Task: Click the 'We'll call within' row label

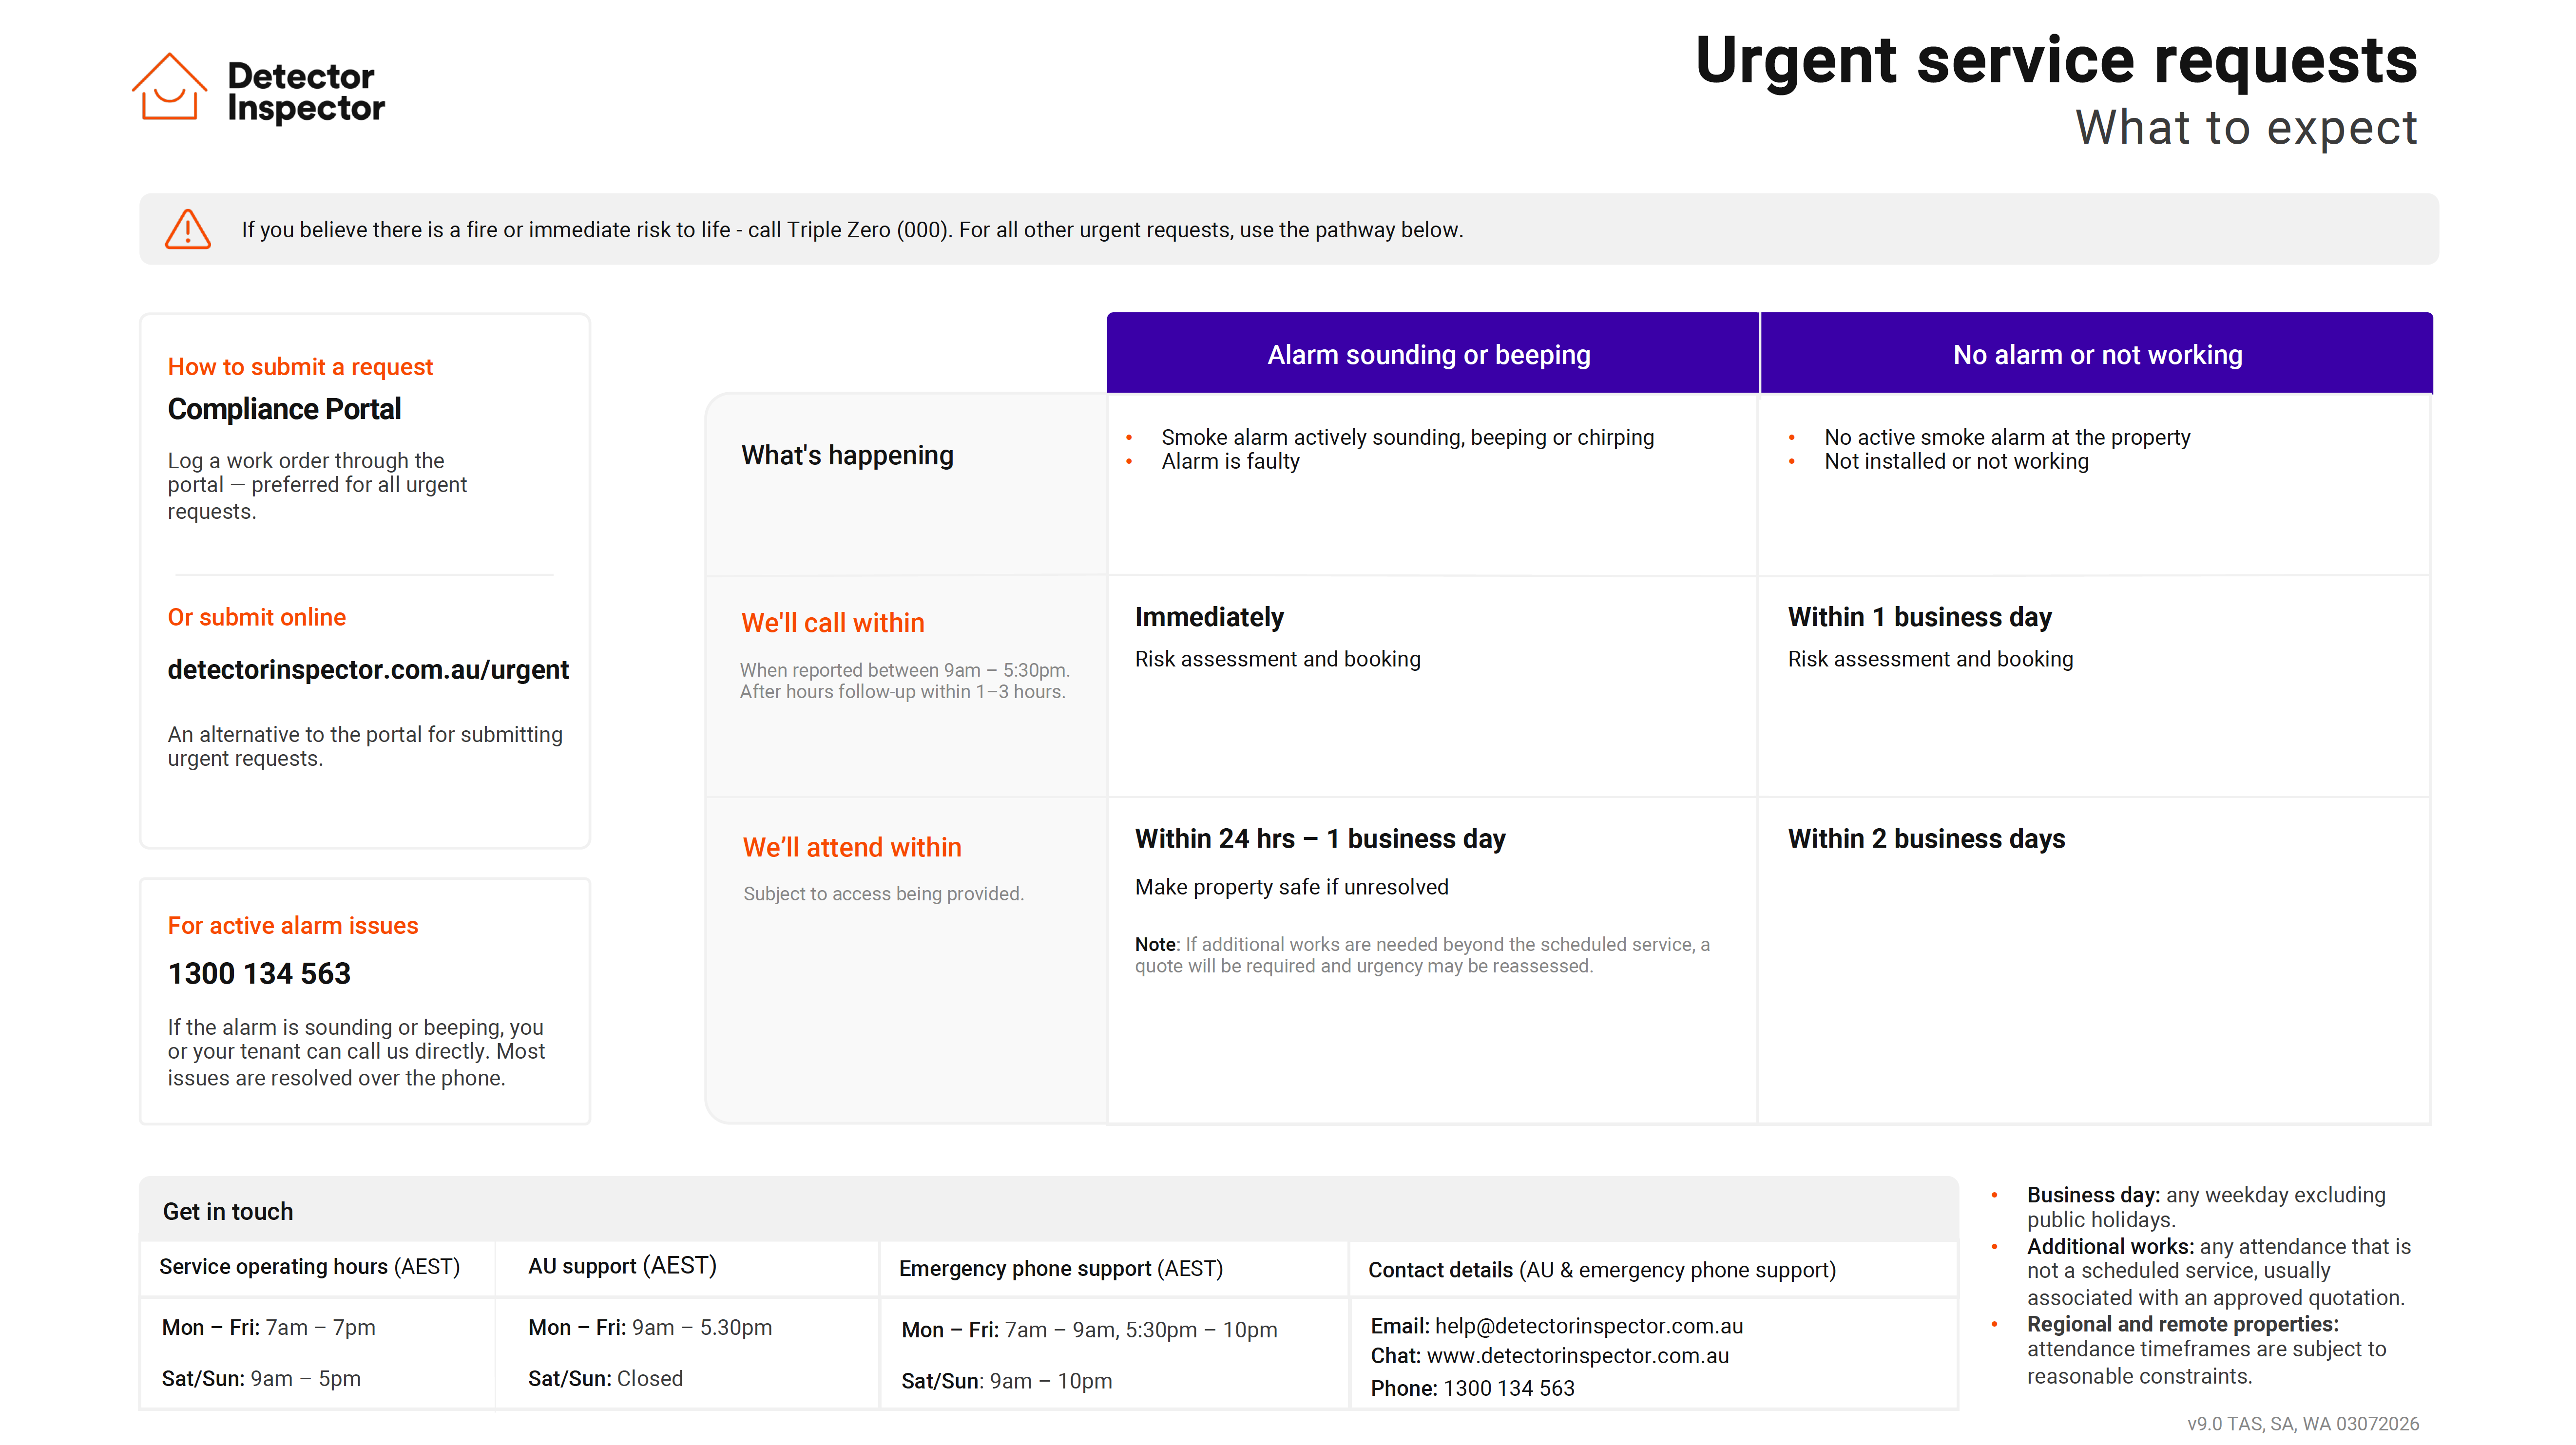Action: point(833,622)
